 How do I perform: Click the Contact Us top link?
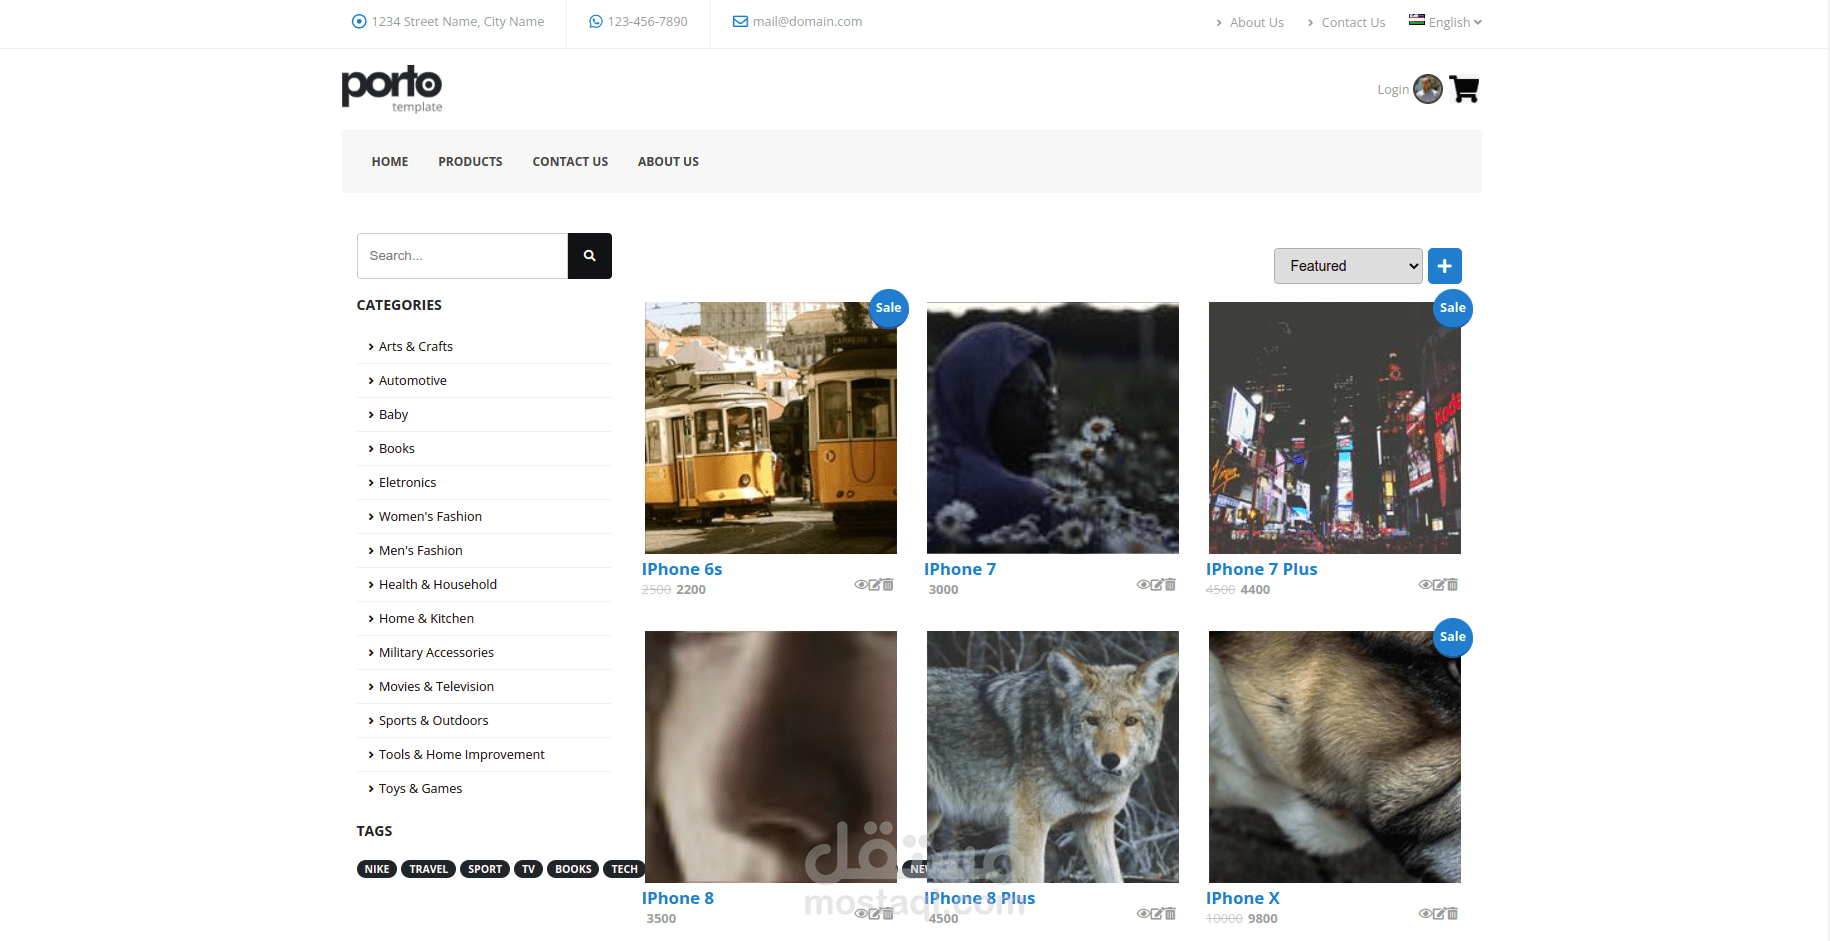click(x=1353, y=22)
